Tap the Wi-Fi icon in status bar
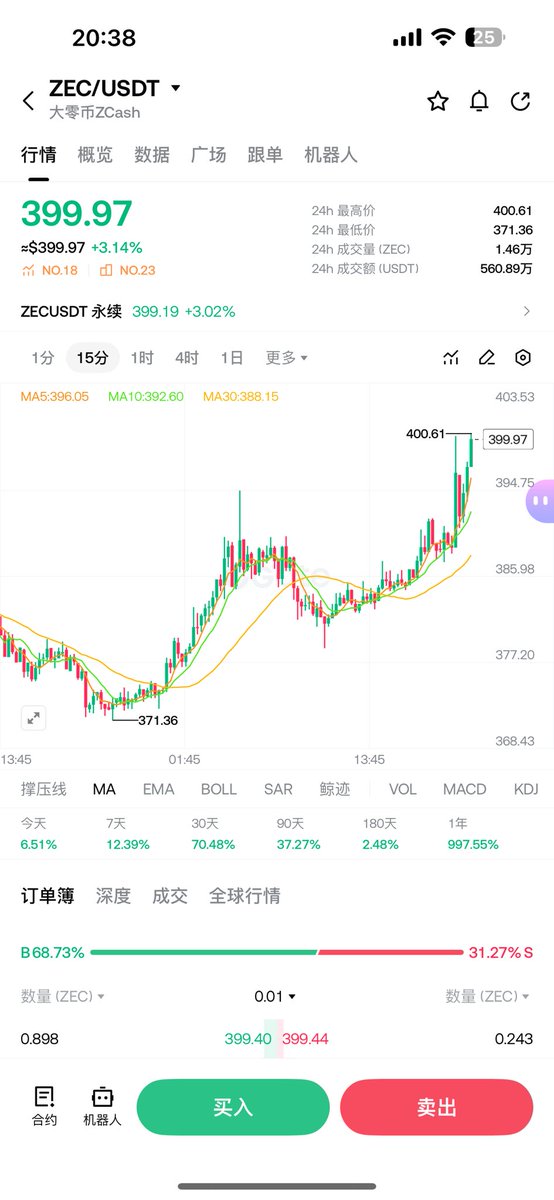This screenshot has width=554, height=1200. 443,38
